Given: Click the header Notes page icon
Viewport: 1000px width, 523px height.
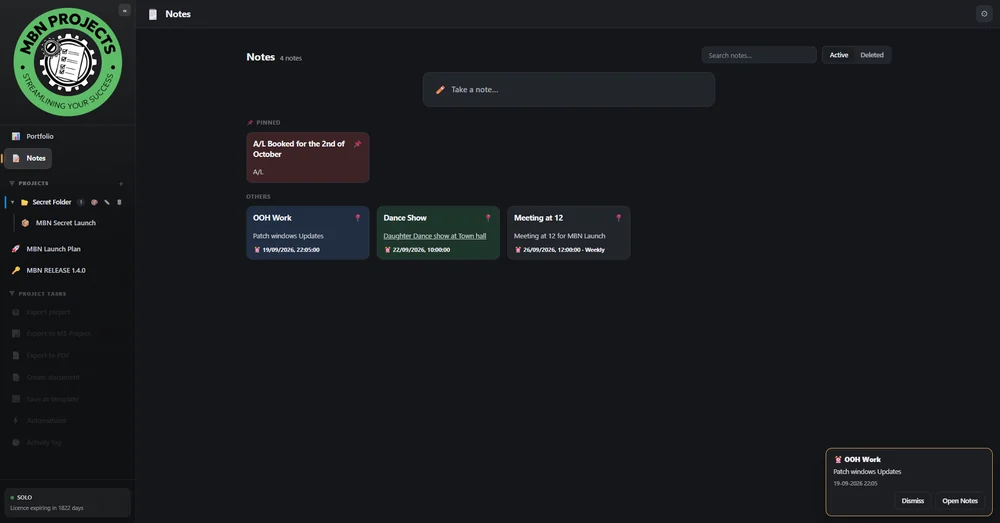Looking at the screenshot, I should pyautogui.click(x=152, y=14).
